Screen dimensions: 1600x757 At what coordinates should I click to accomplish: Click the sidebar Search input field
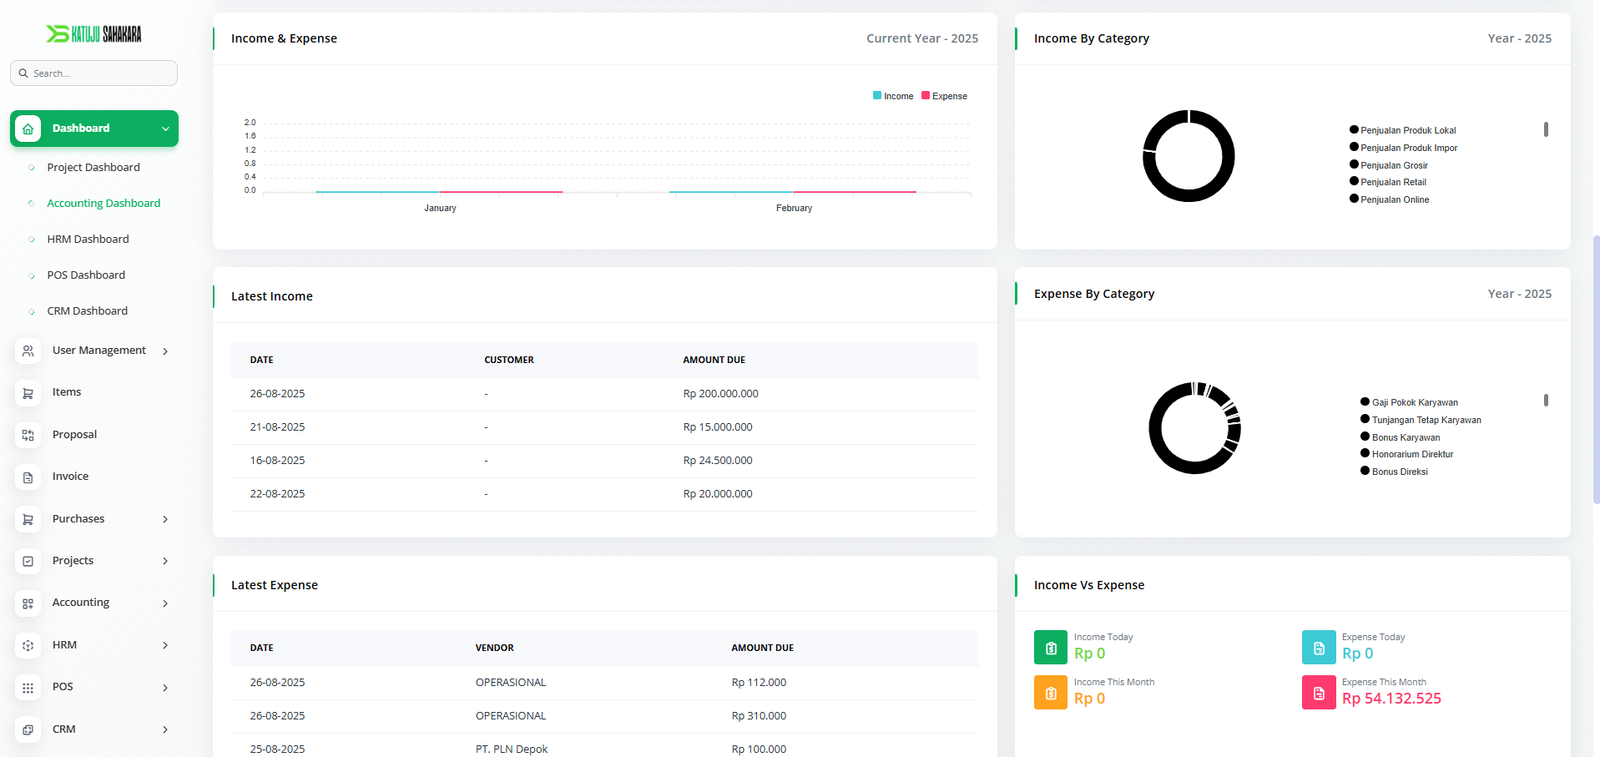[100, 73]
